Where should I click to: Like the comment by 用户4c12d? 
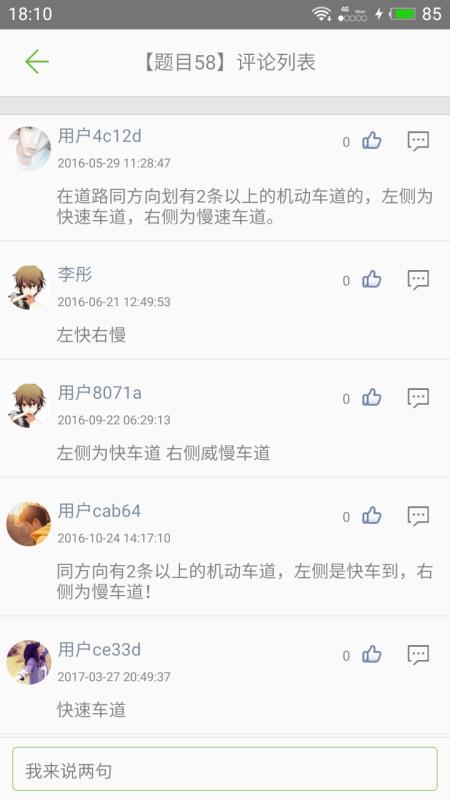point(372,140)
